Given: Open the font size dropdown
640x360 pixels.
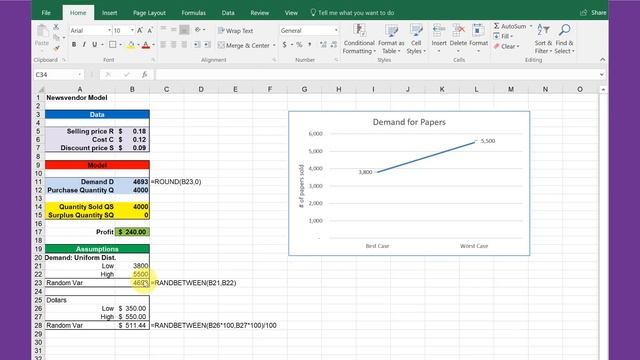Looking at the screenshot, I should tap(132, 31).
